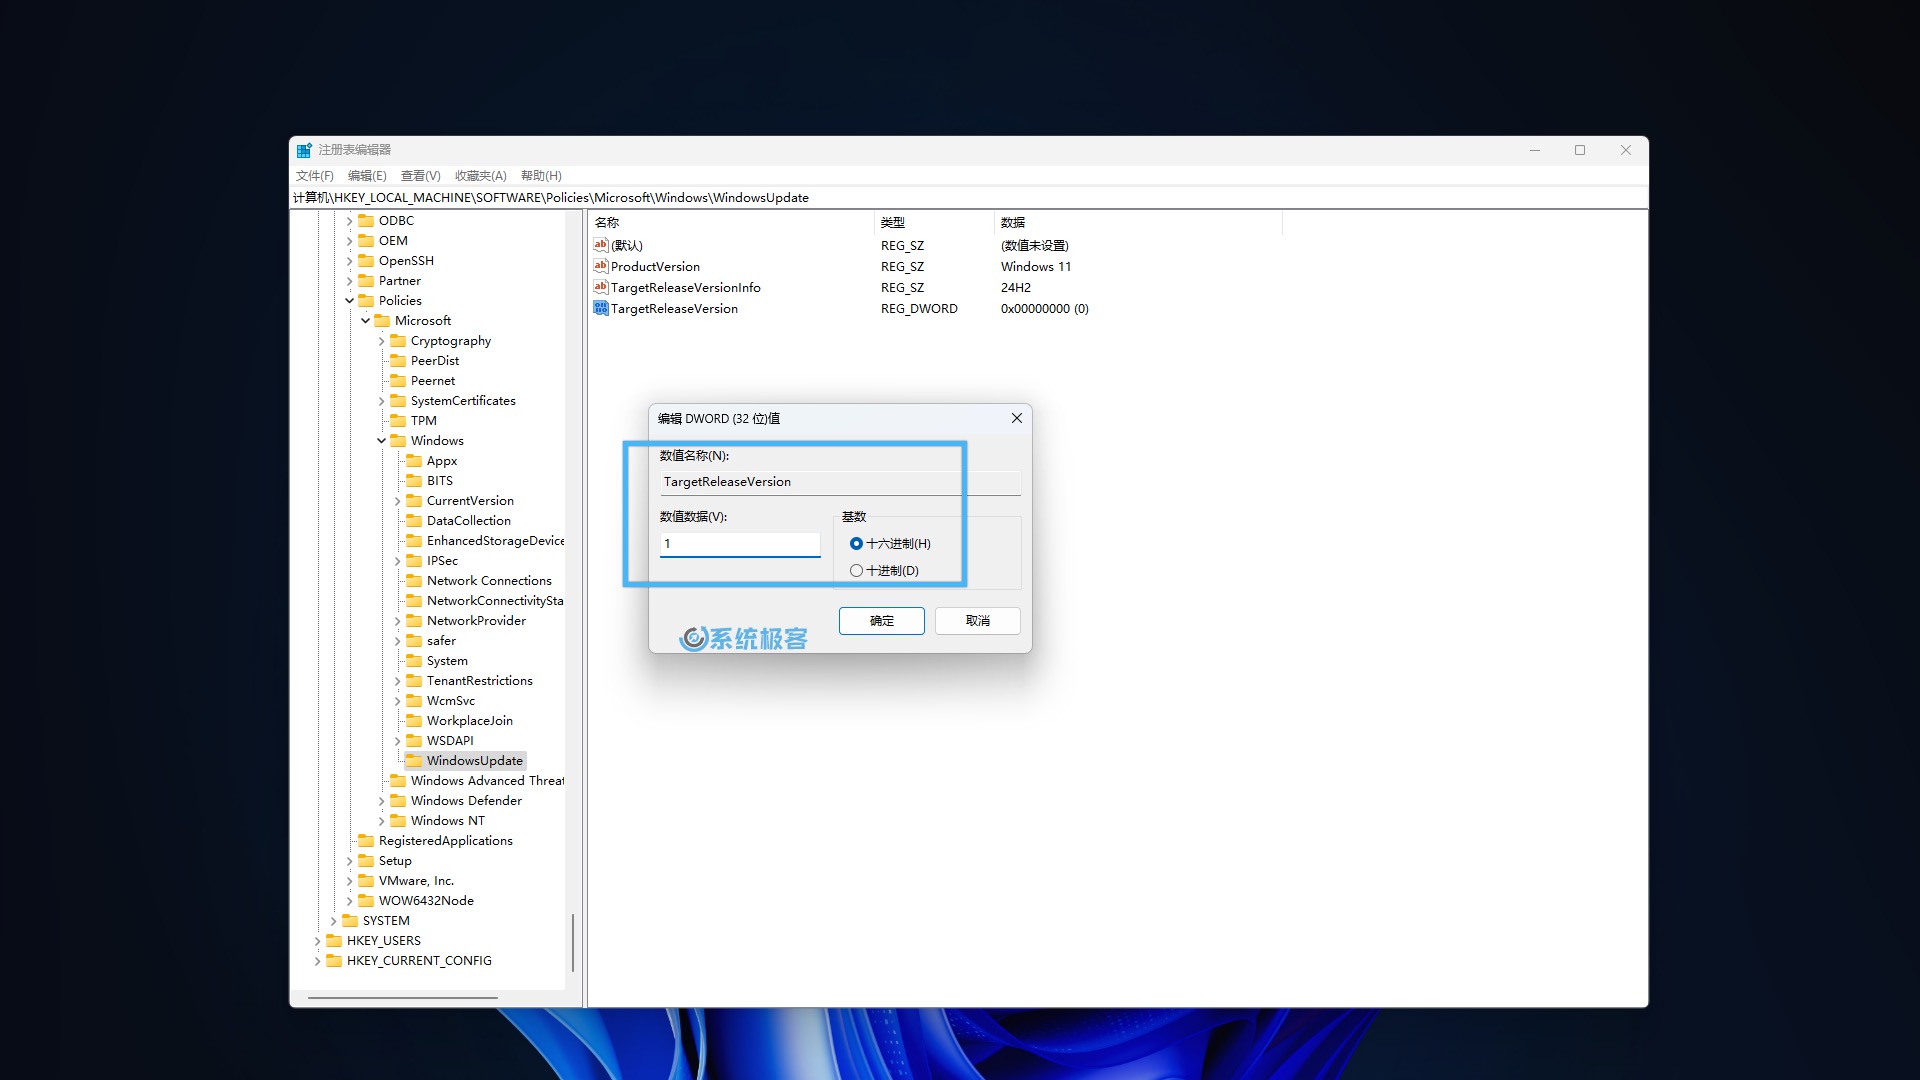The height and width of the screenshot is (1080, 1920).
Task: Select the PeerDist tree item
Action: pos(435,361)
